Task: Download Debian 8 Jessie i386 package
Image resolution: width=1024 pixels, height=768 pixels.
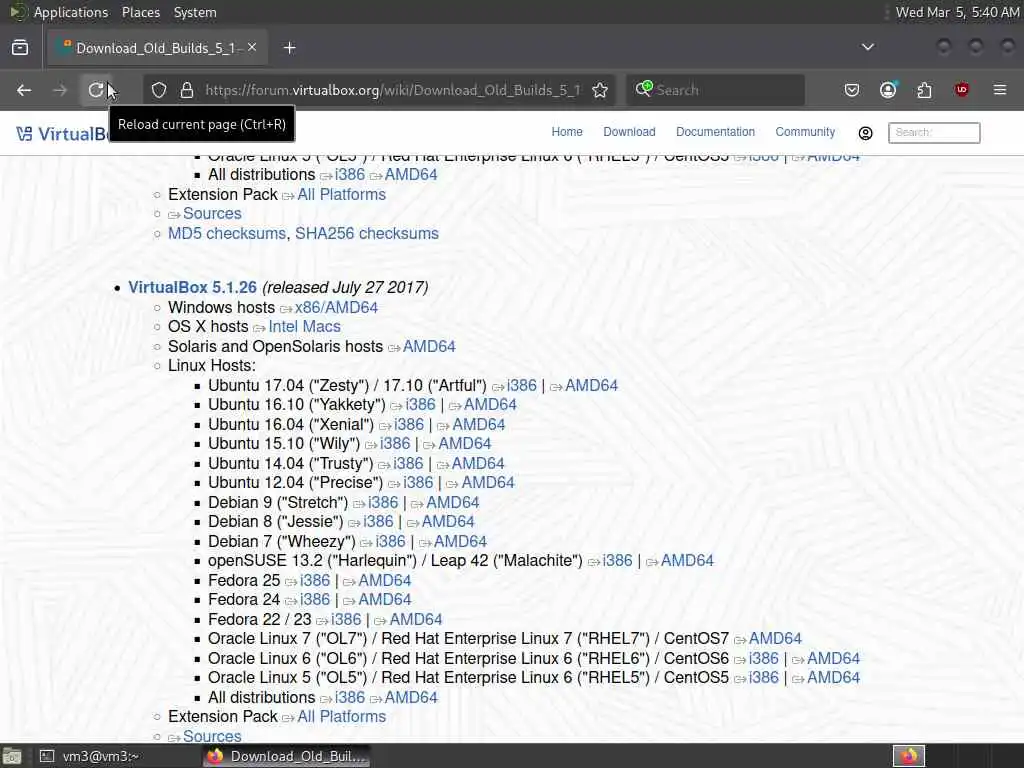Action: [378, 522]
